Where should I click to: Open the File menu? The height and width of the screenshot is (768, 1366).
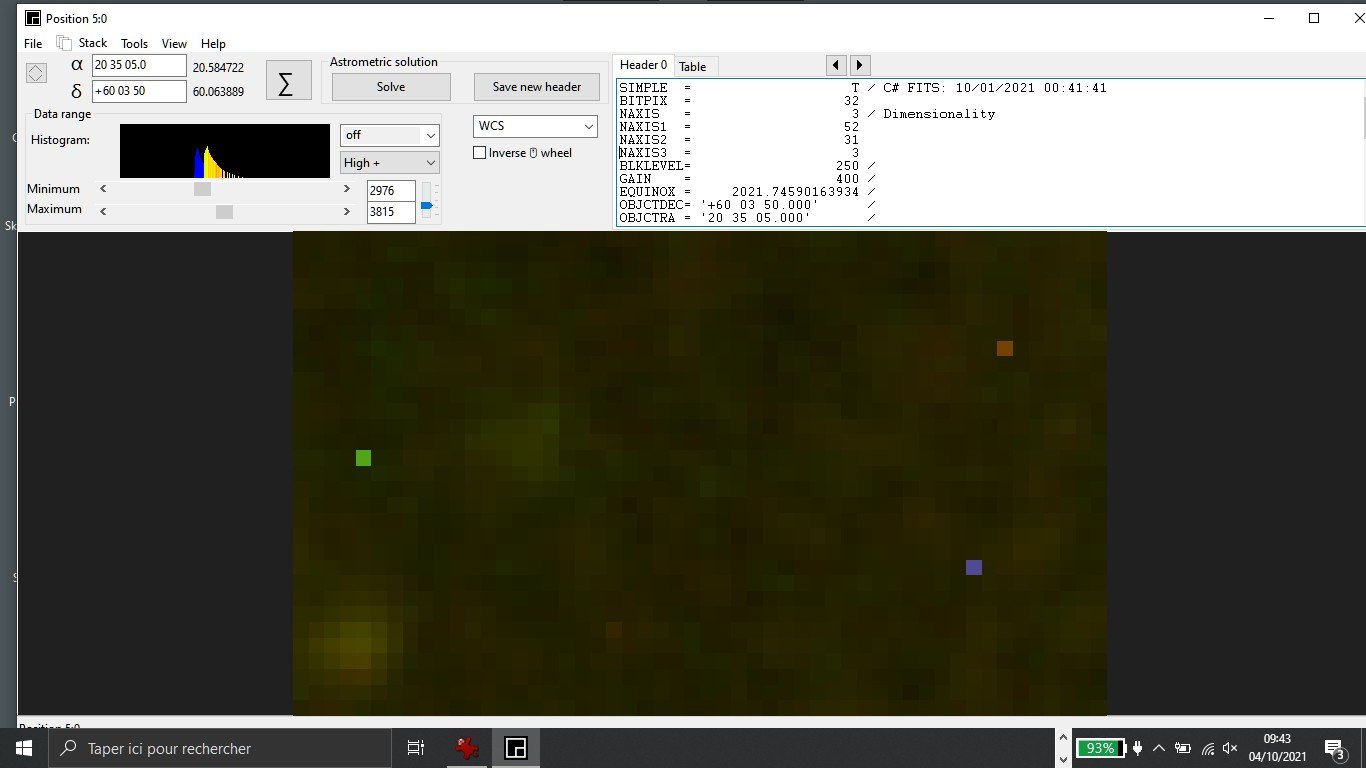pyautogui.click(x=33, y=44)
